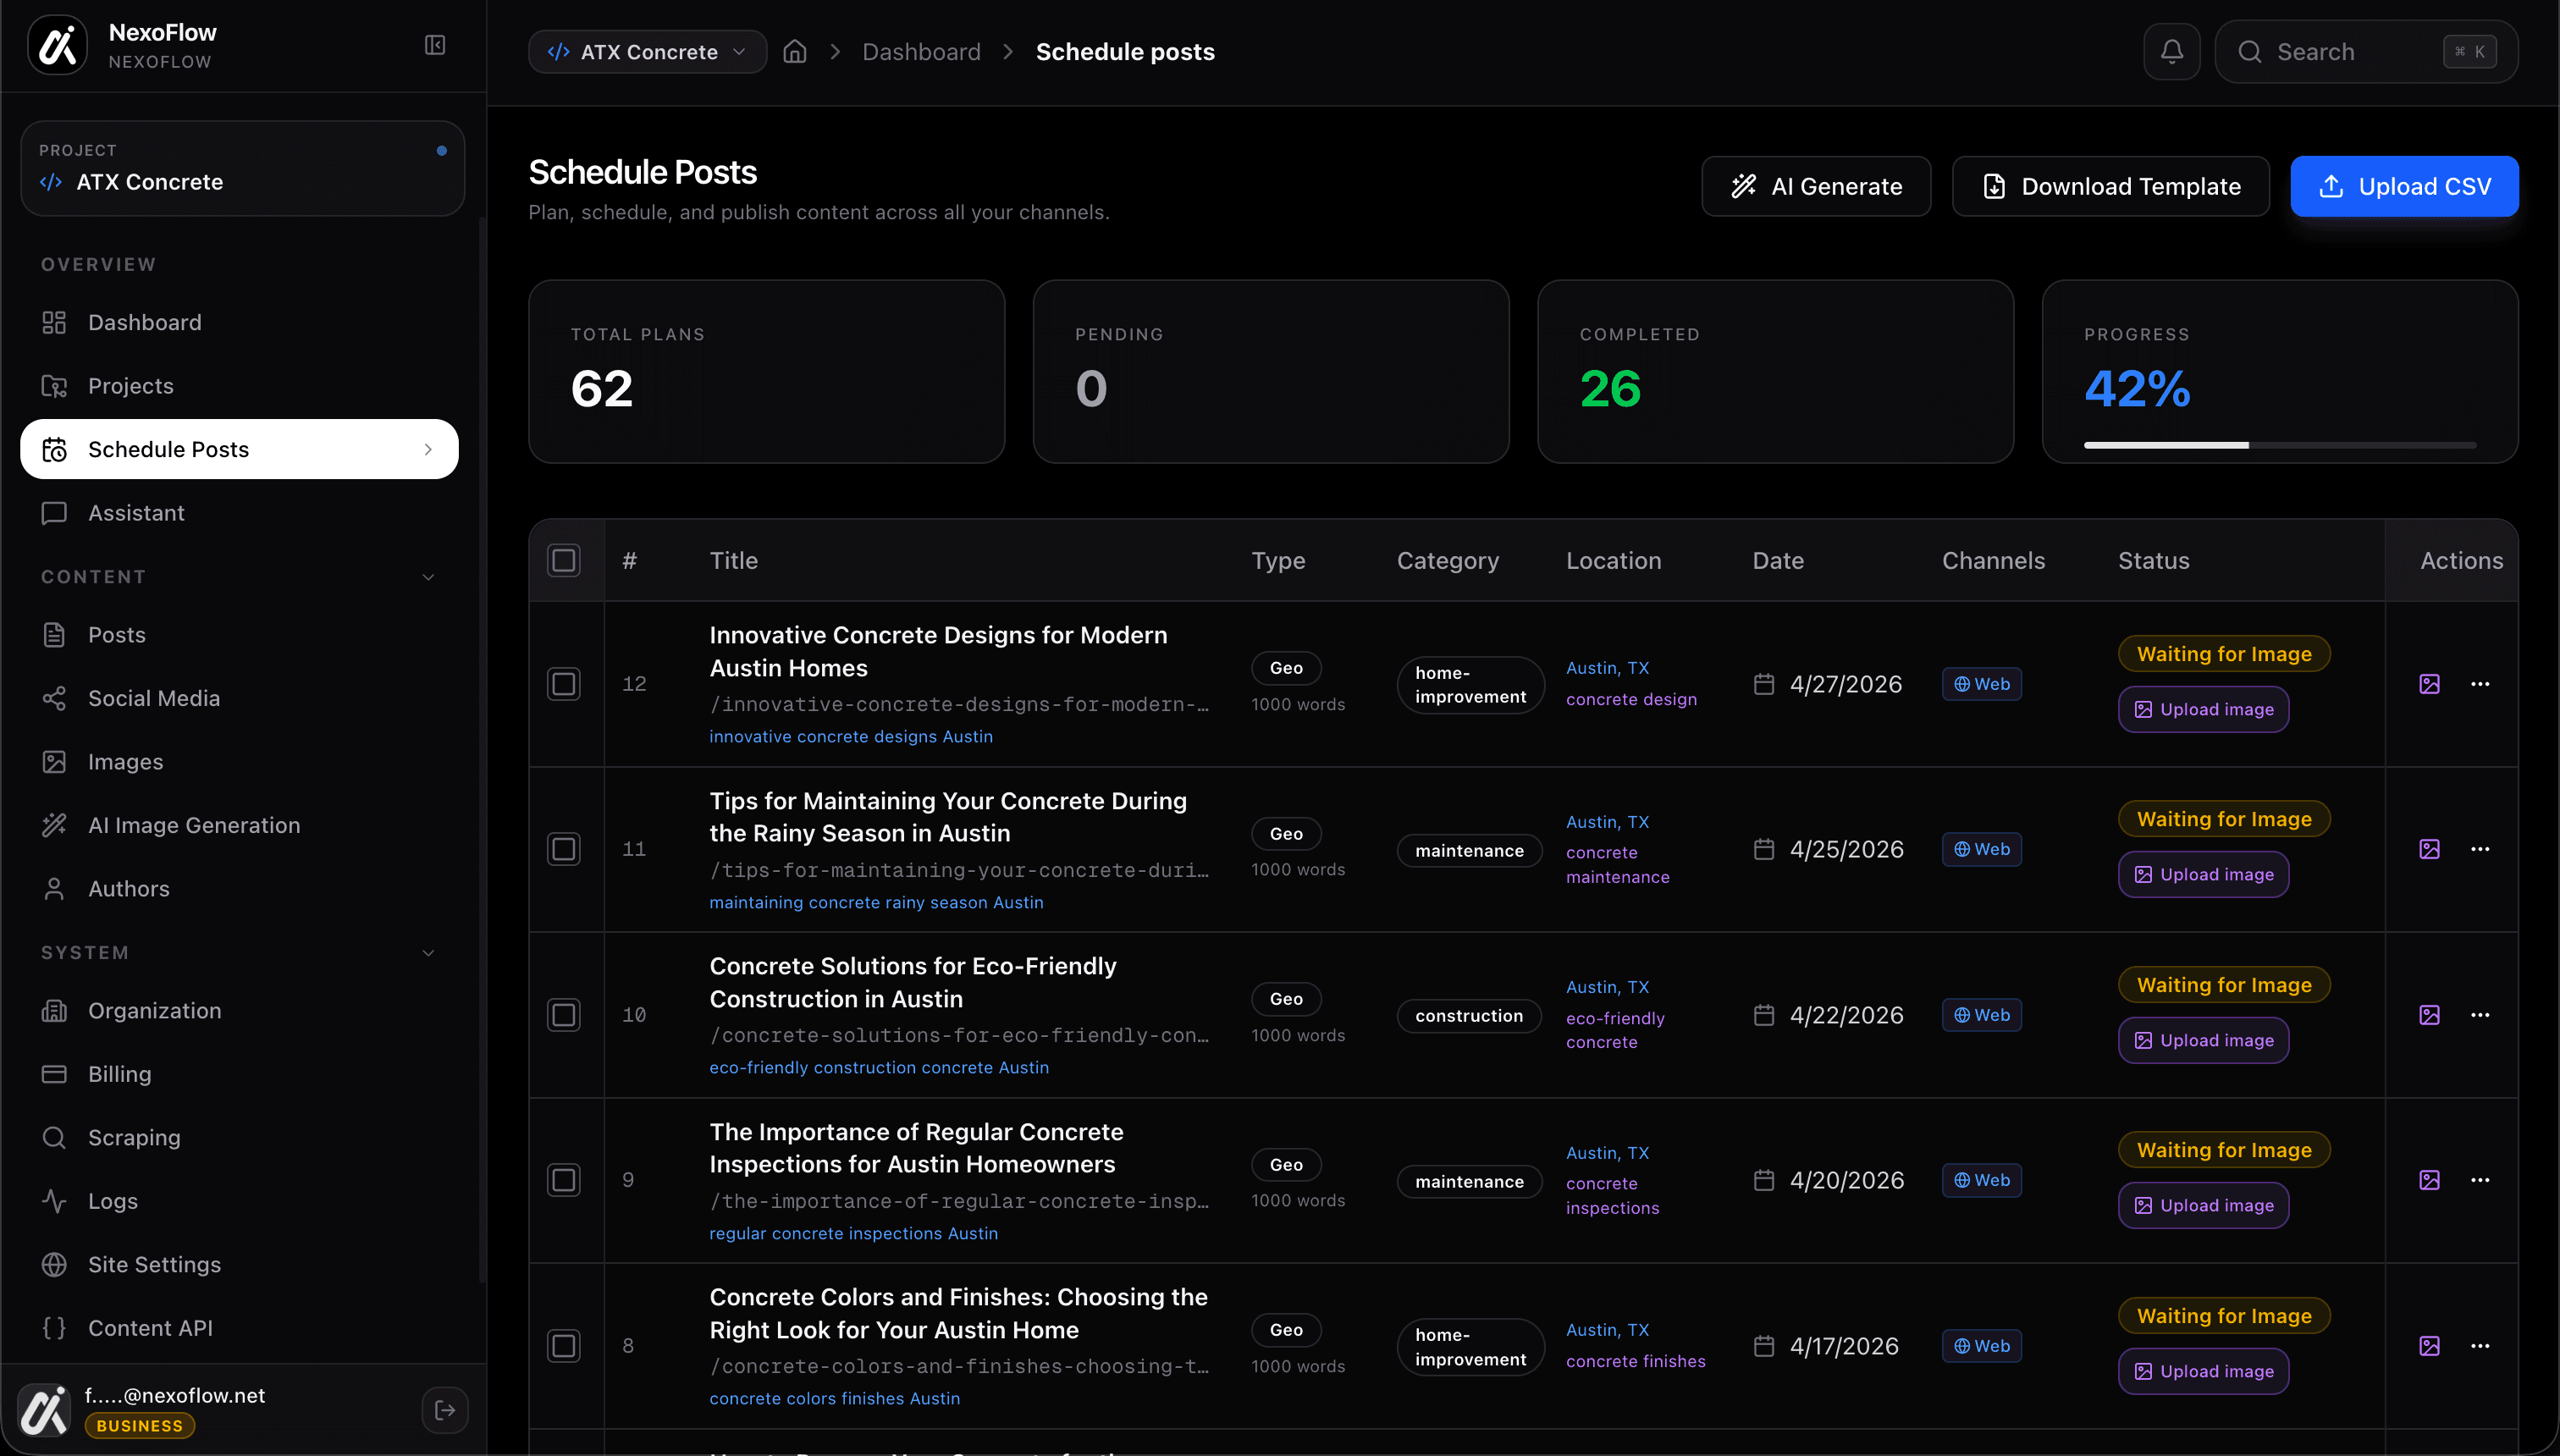Image resolution: width=2560 pixels, height=1456 pixels.
Task: Open the ATX Concrete project switcher
Action: [x=647, y=51]
